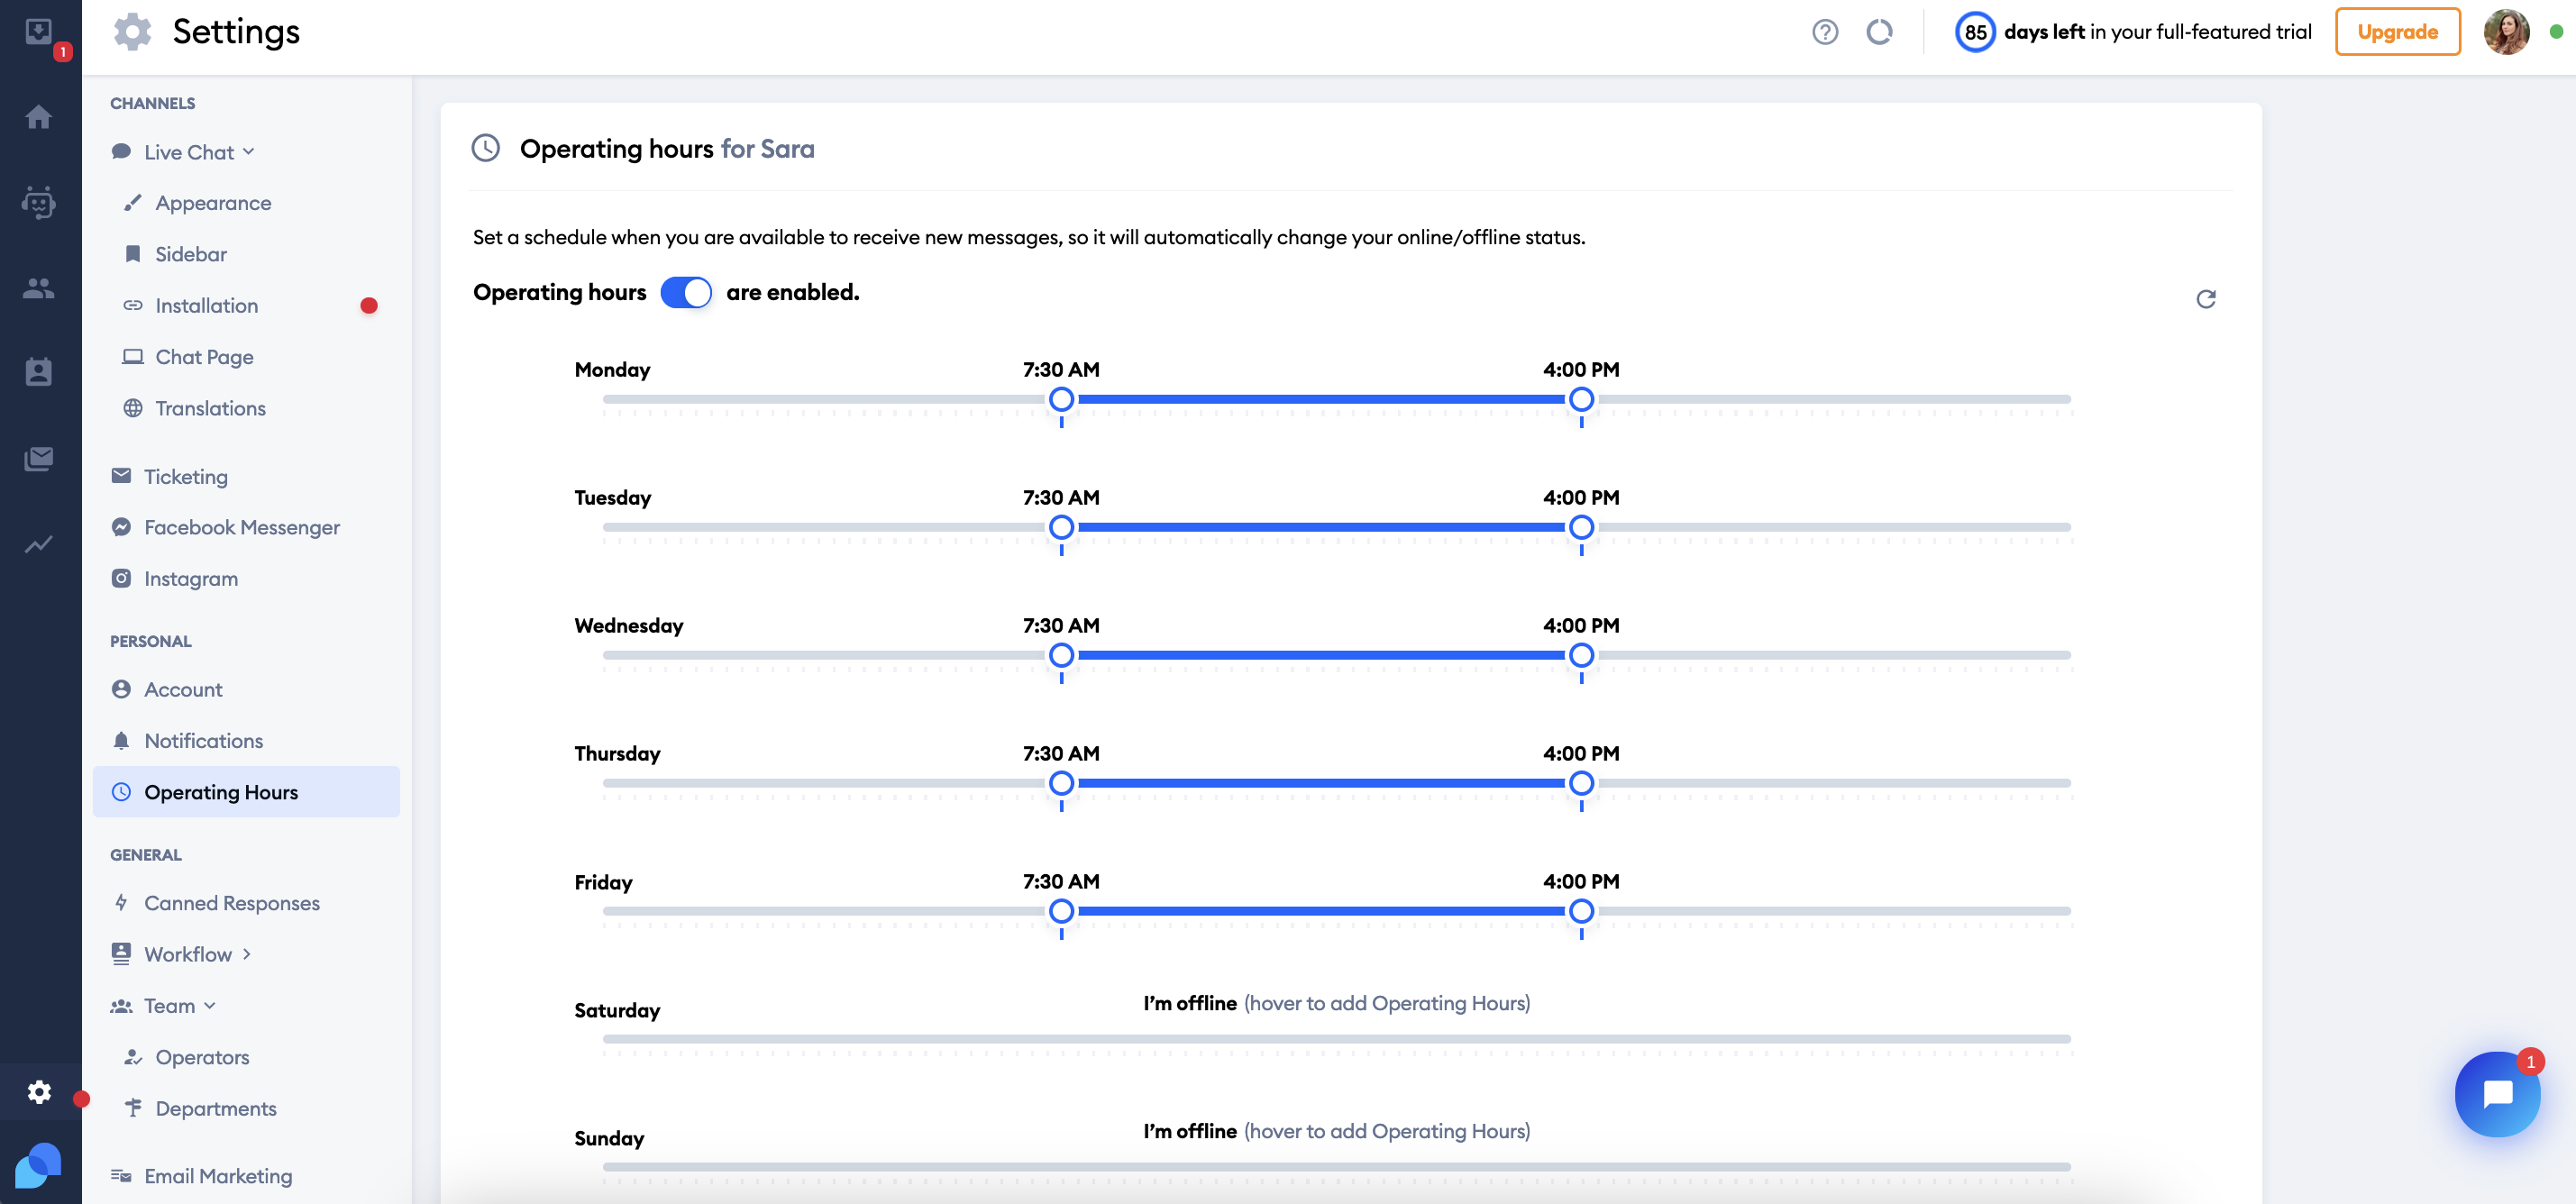2576x1204 pixels.
Task: Open the Operators settings entry
Action: click(x=202, y=1057)
